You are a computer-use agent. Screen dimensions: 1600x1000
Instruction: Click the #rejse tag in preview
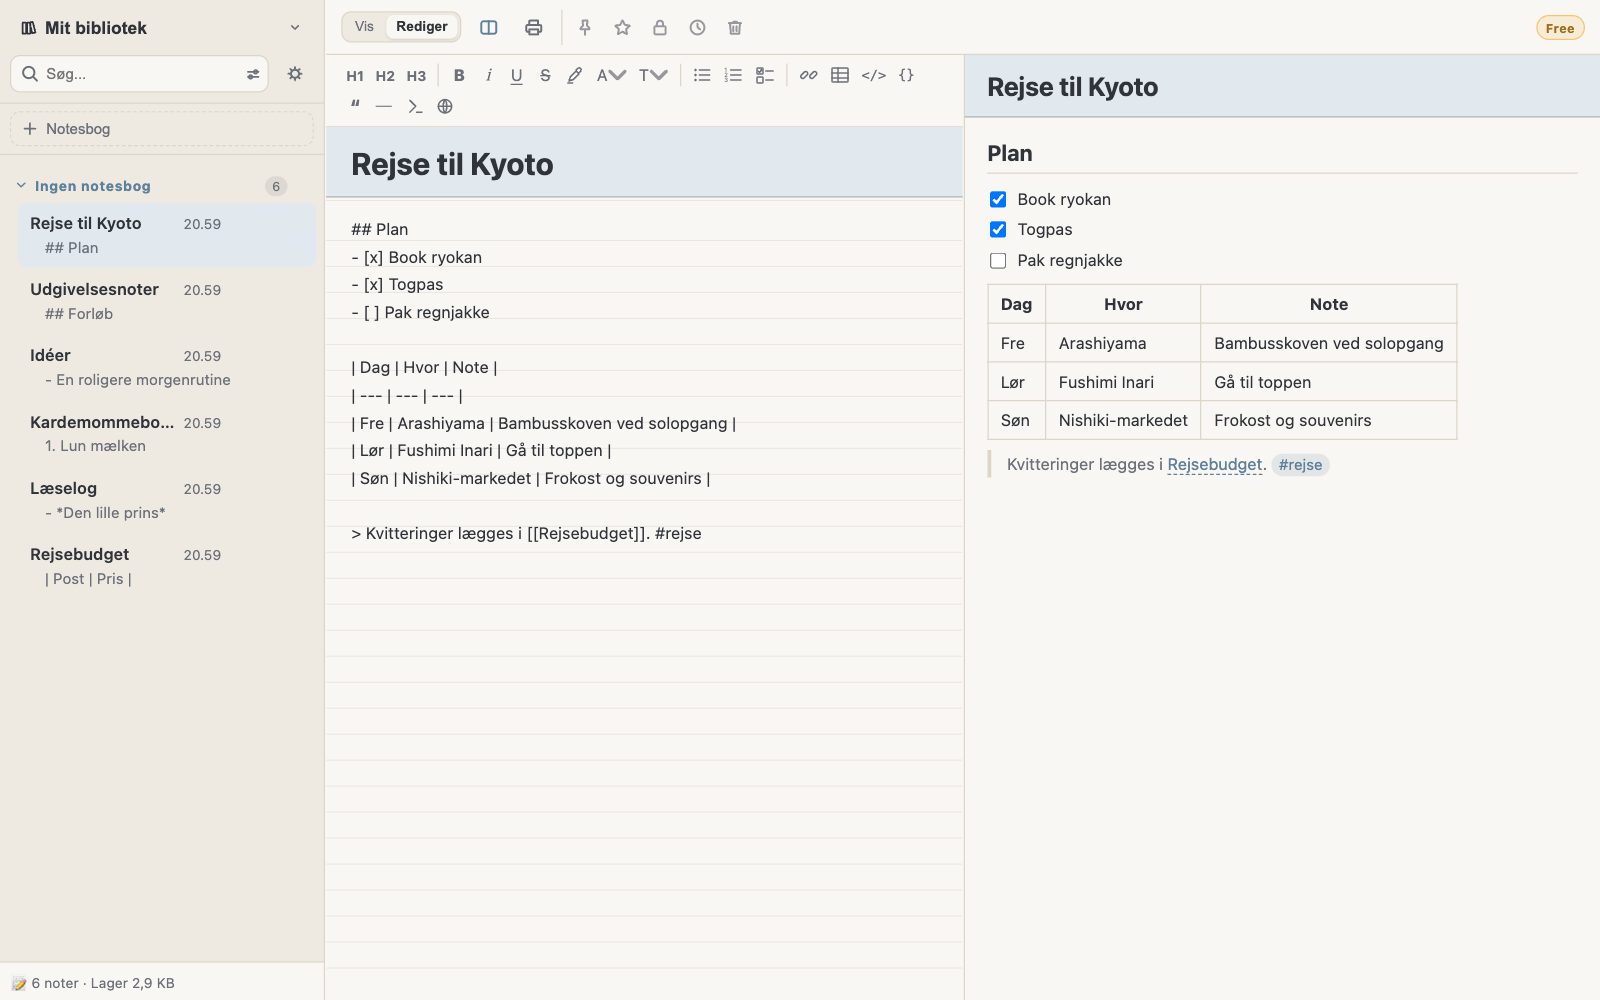1300,465
